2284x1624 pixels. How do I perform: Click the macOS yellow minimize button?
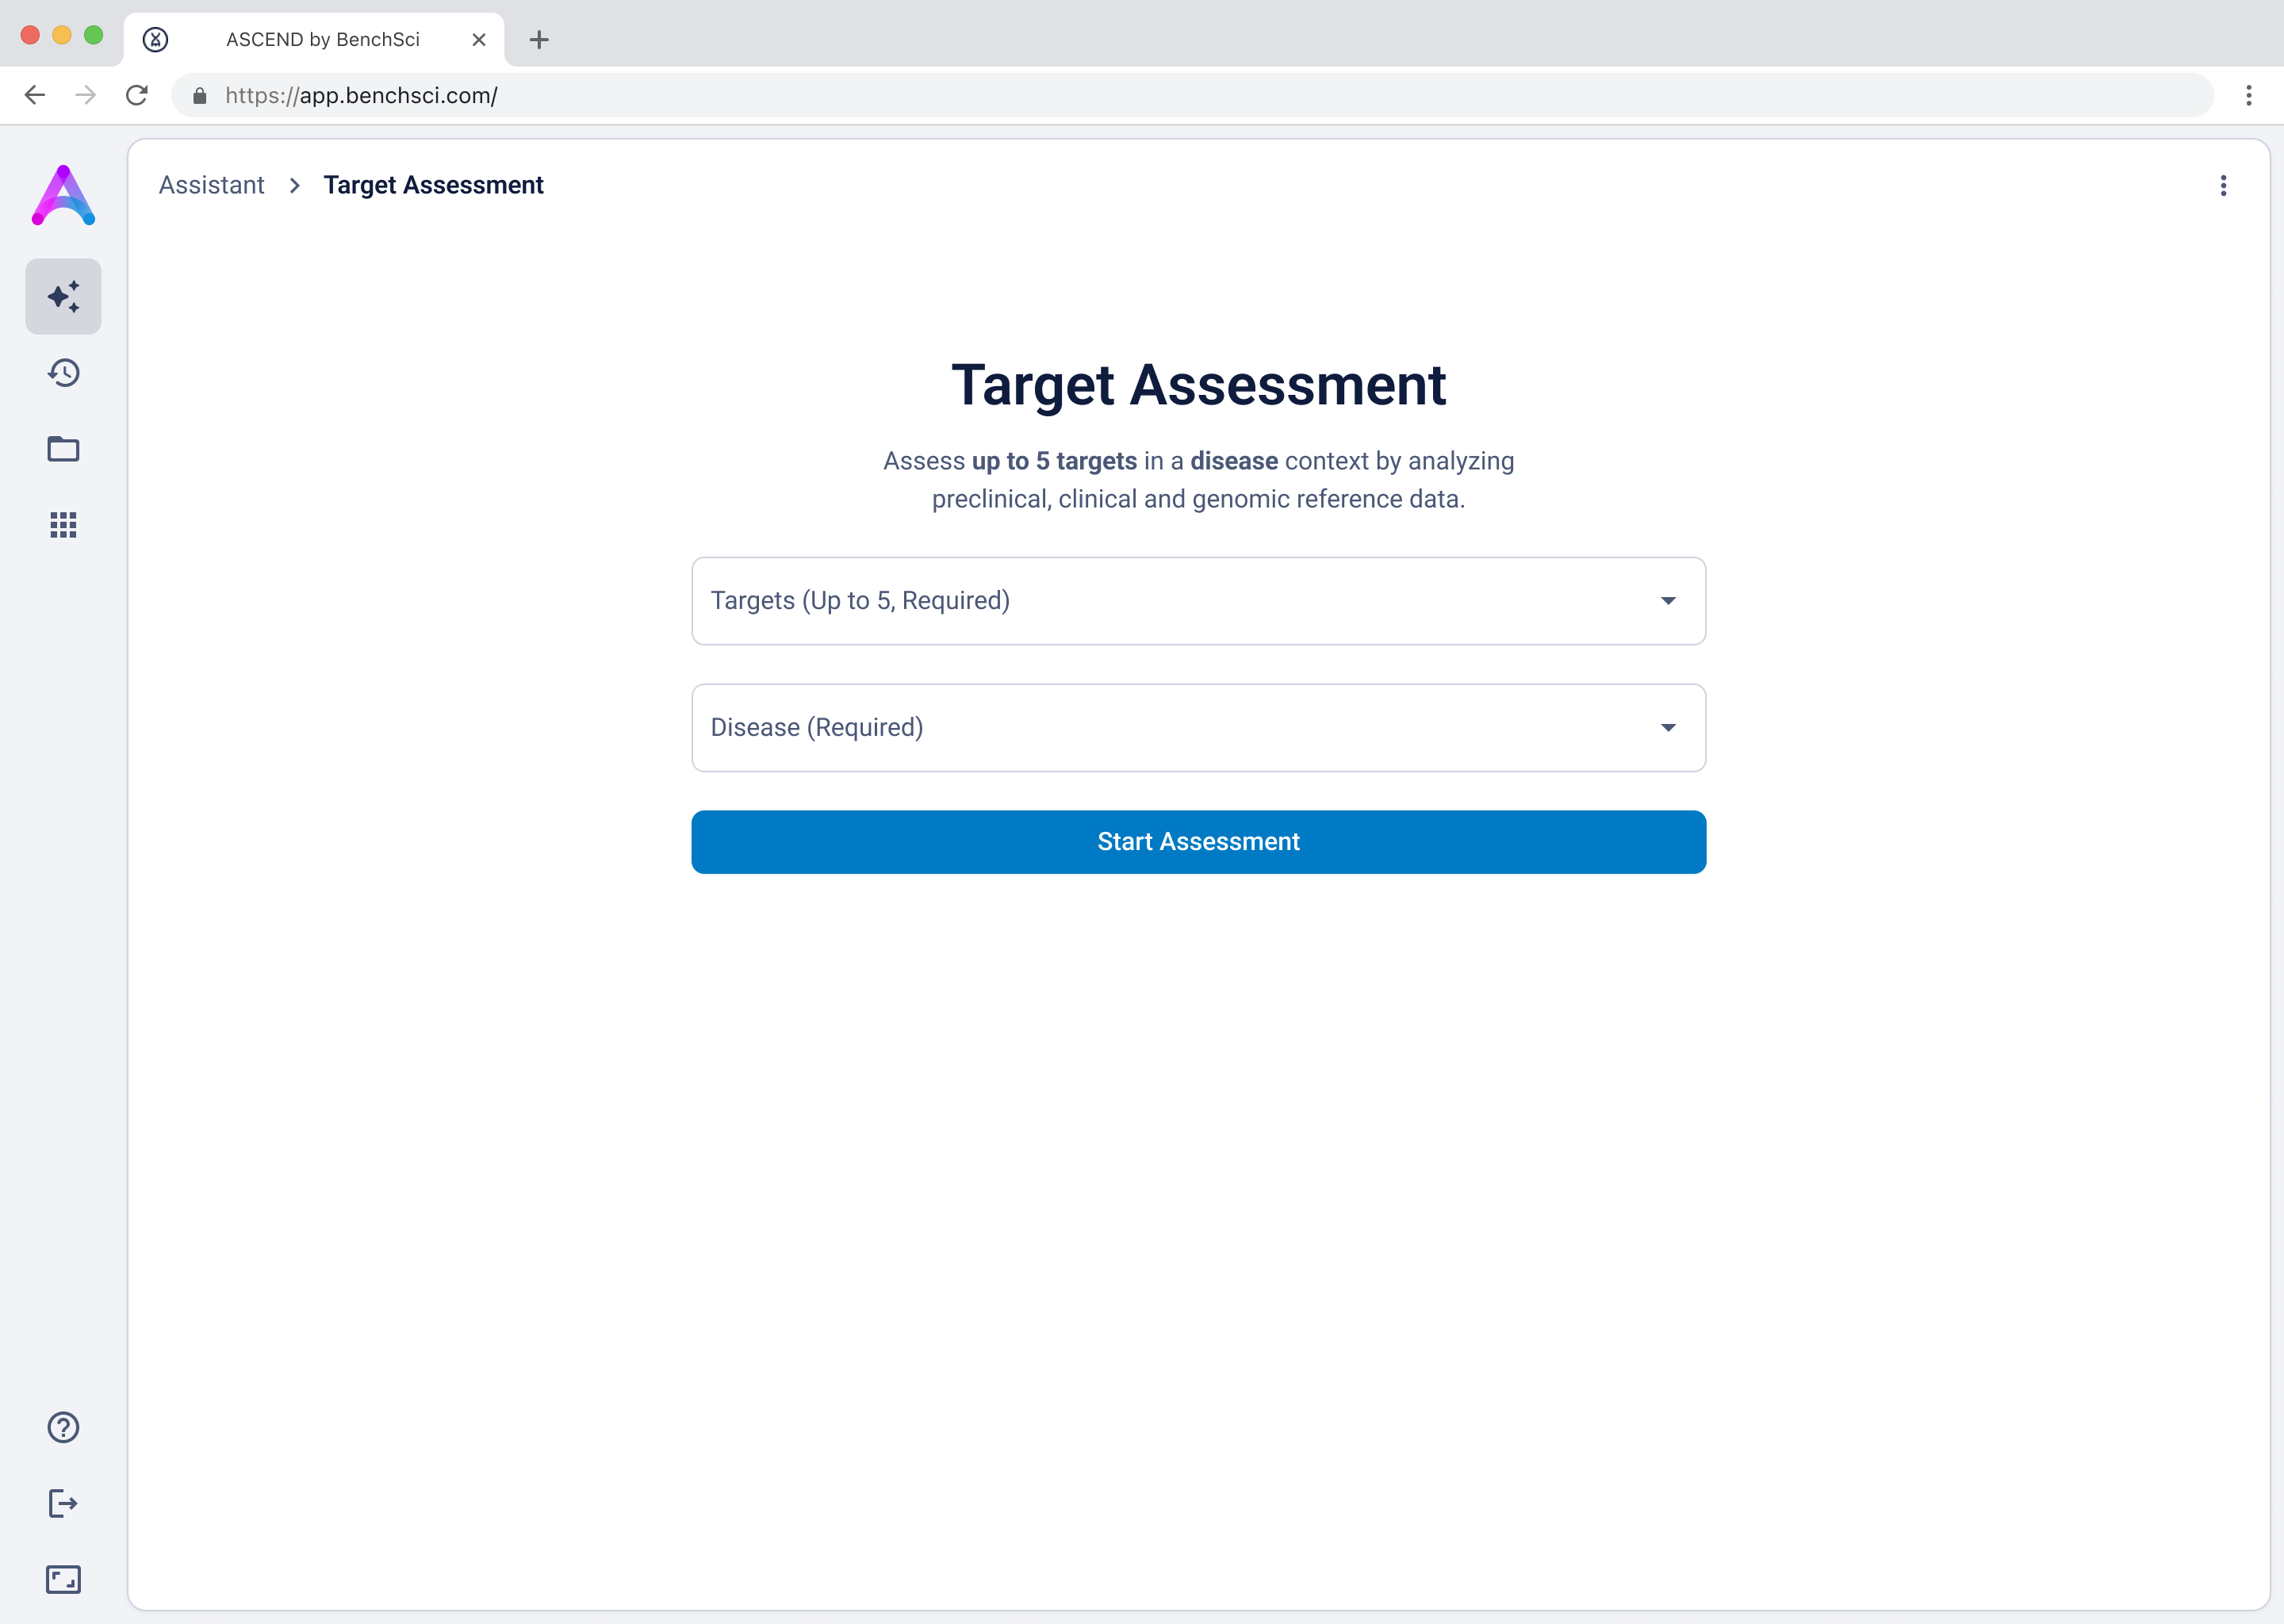tap(62, 35)
